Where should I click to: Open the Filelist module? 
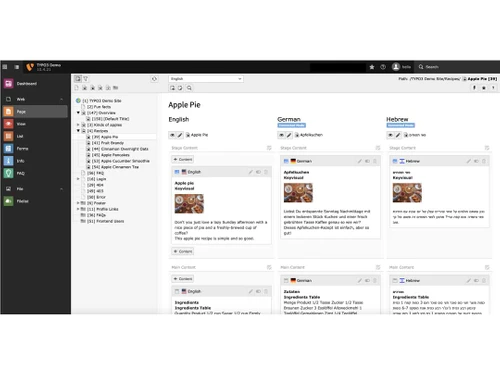coord(35,201)
